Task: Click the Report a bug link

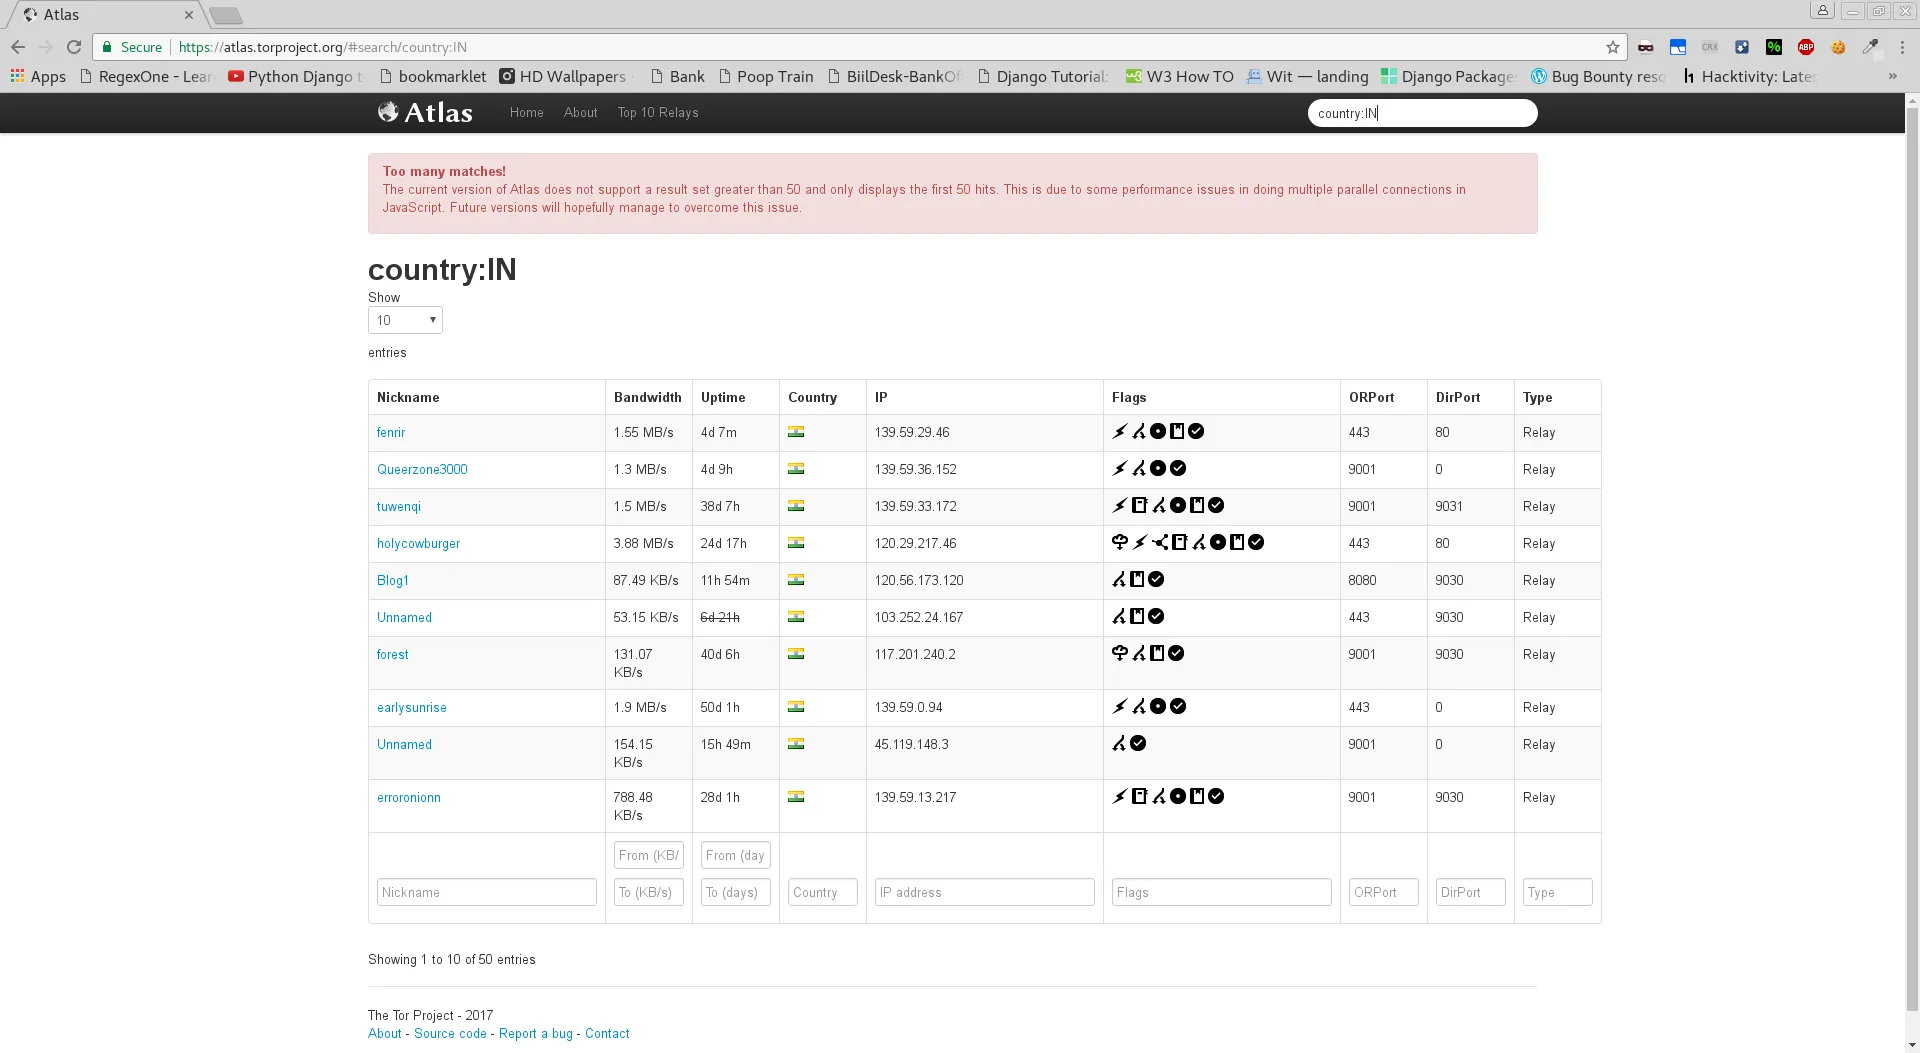Action: pyautogui.click(x=536, y=1034)
